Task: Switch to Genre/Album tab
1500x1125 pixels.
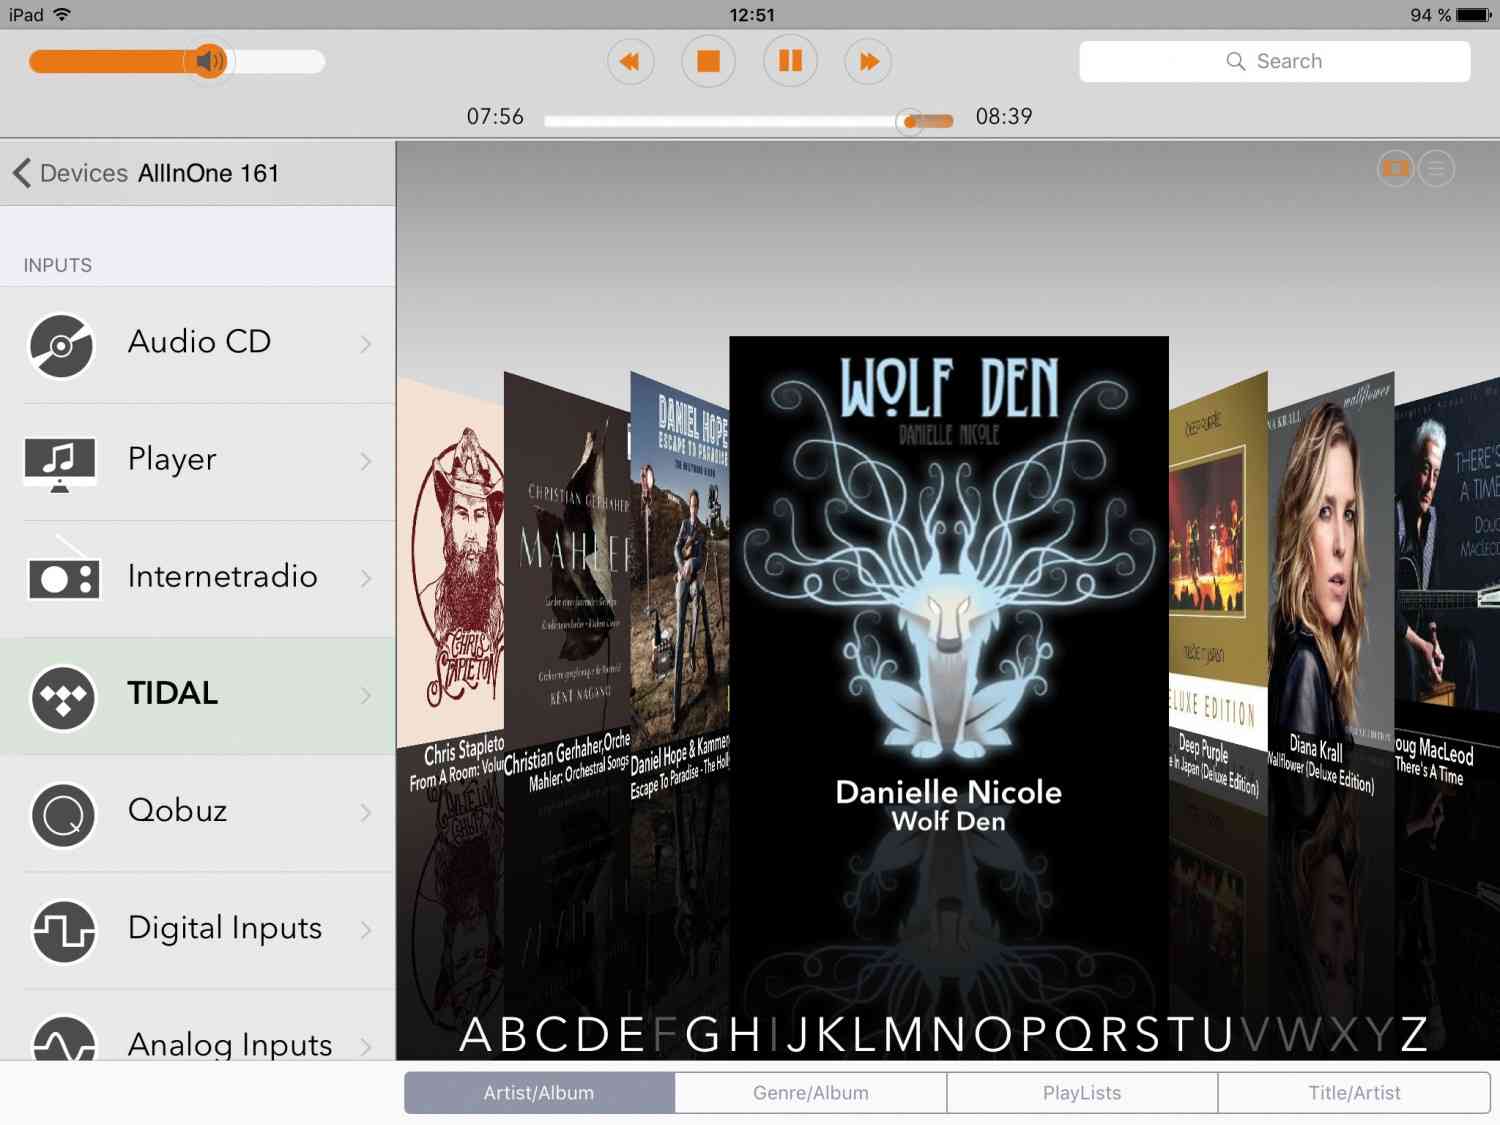Action: pos(811,1093)
